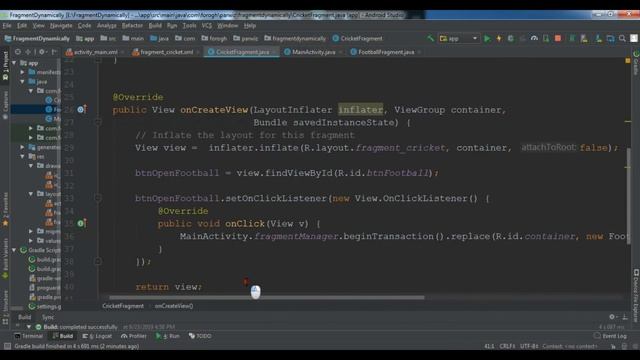Open the AVD Manager toolbar icon
Viewport: 640px width, 360px height.
coord(584,38)
